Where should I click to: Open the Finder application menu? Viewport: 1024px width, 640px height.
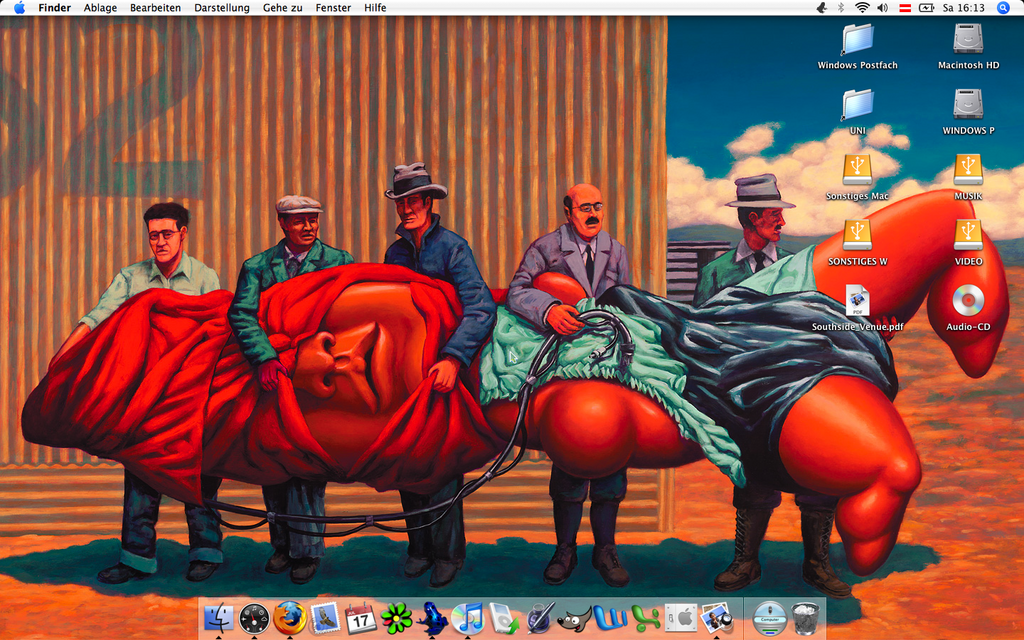point(54,8)
